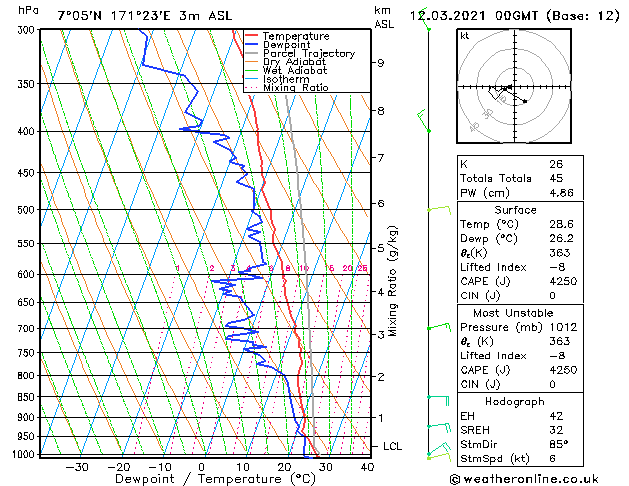Click the LCL level marker
The image size is (629, 486).
click(392, 446)
